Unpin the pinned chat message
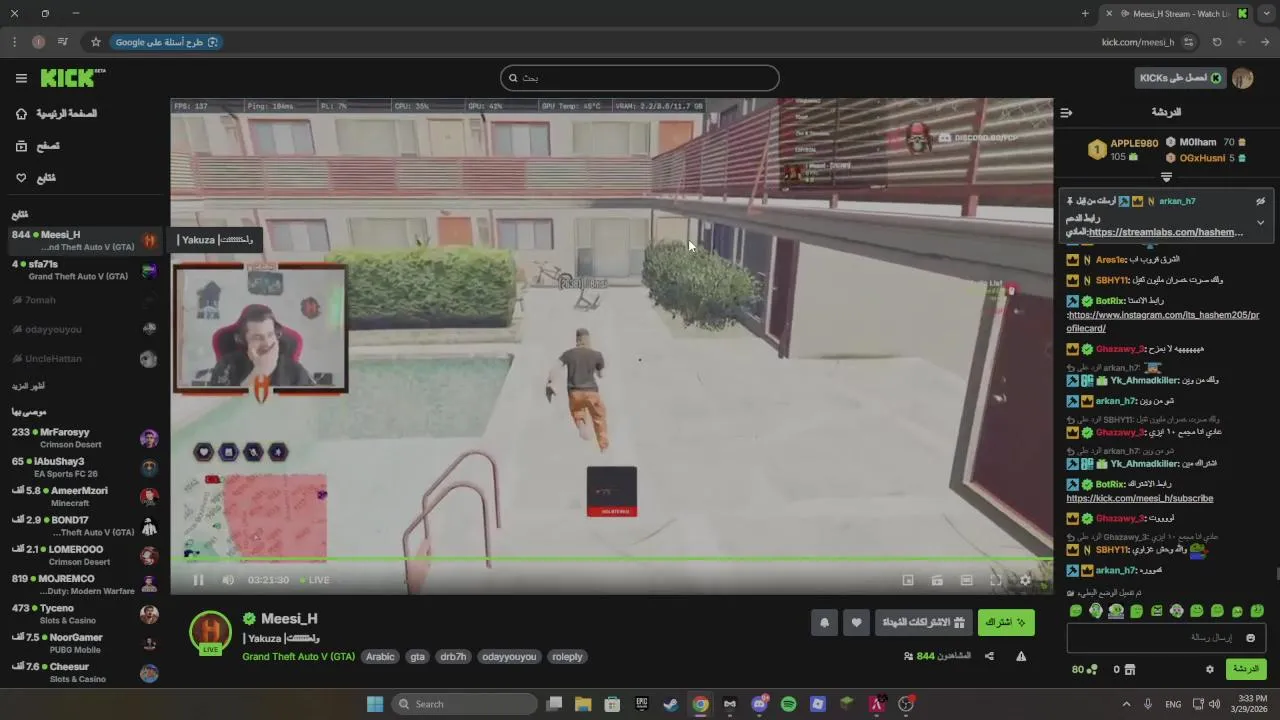The height and width of the screenshot is (720, 1280). coord(1261,201)
